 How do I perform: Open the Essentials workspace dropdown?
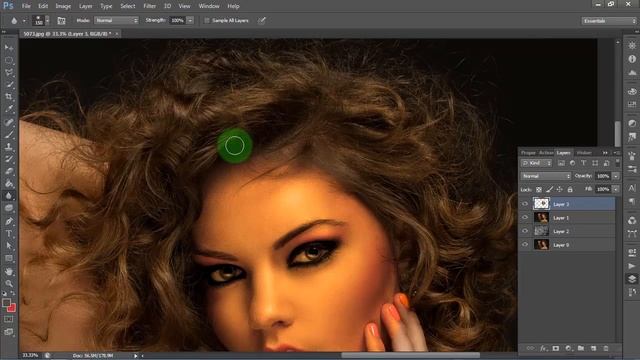(x=609, y=21)
